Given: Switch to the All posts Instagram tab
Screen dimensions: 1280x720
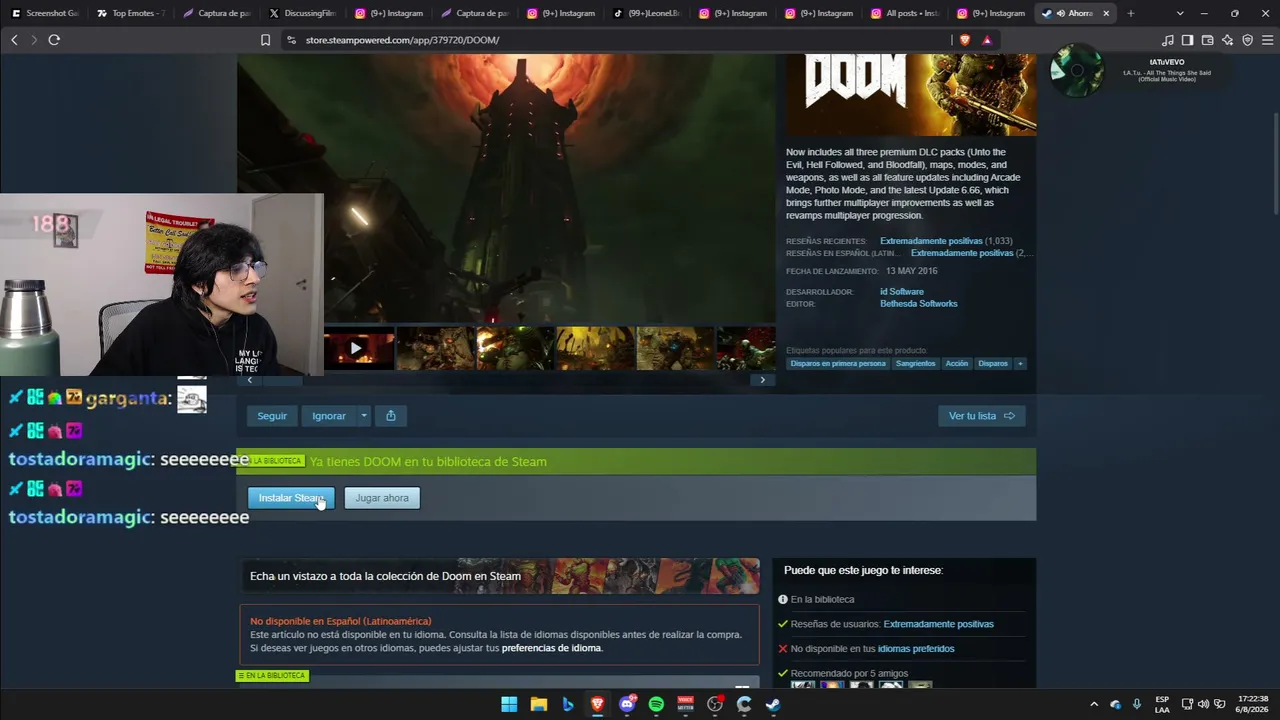Looking at the screenshot, I should (x=904, y=13).
